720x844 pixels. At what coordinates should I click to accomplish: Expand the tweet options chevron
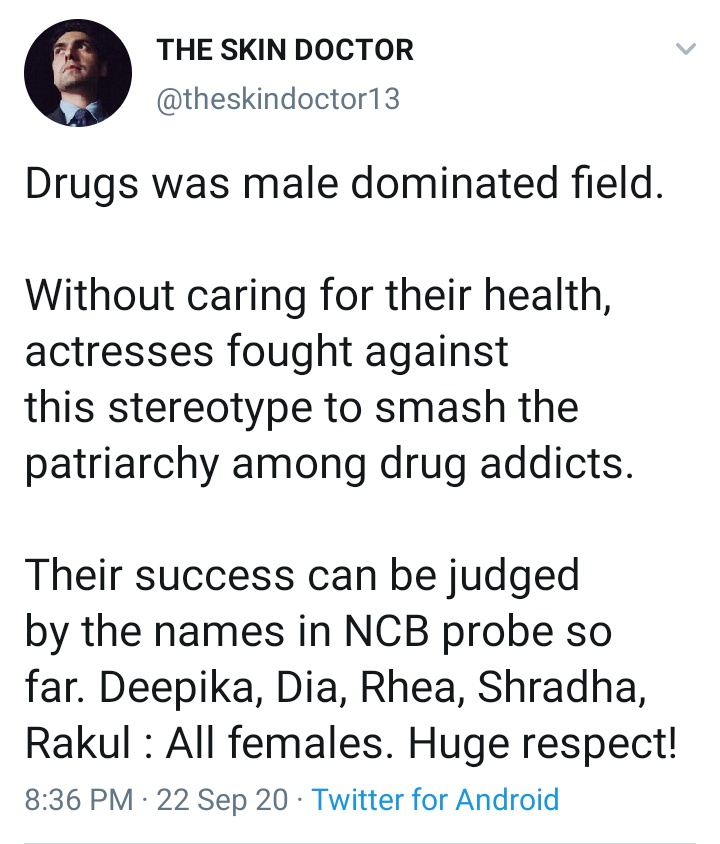(x=685, y=49)
